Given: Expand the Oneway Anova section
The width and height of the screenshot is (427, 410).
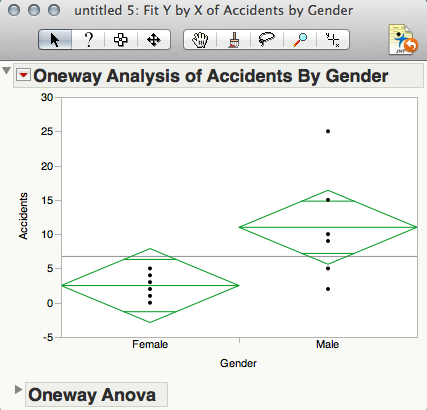Looking at the screenshot, I should [18, 389].
